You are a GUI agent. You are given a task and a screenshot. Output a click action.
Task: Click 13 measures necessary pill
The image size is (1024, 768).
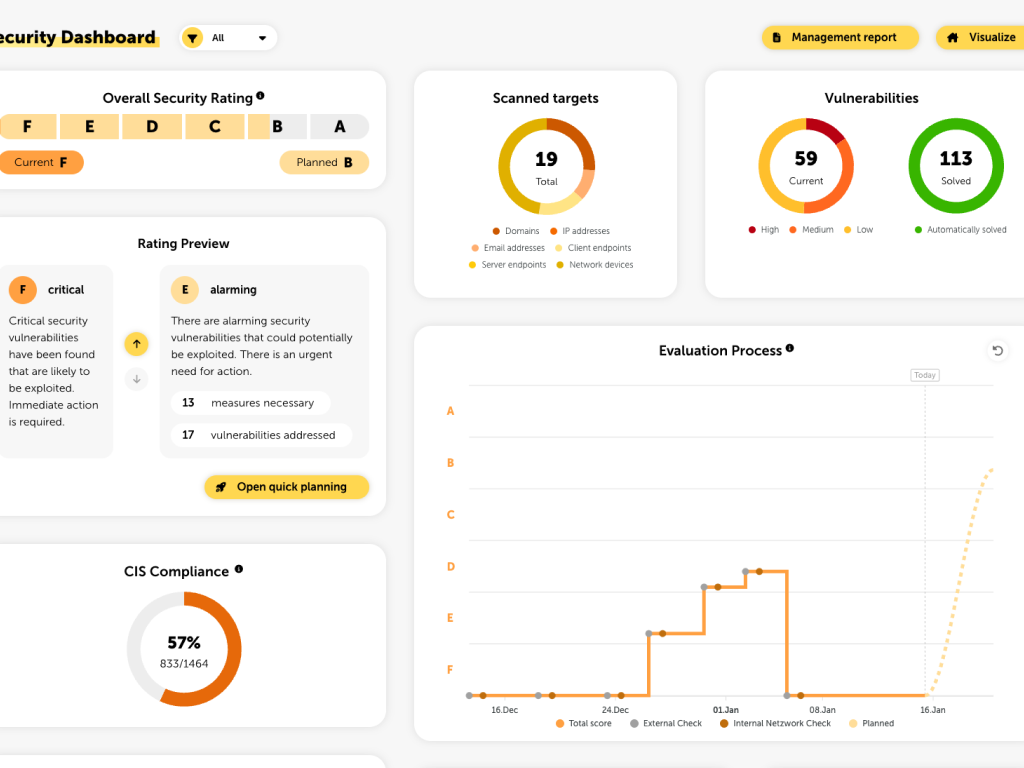pos(250,403)
